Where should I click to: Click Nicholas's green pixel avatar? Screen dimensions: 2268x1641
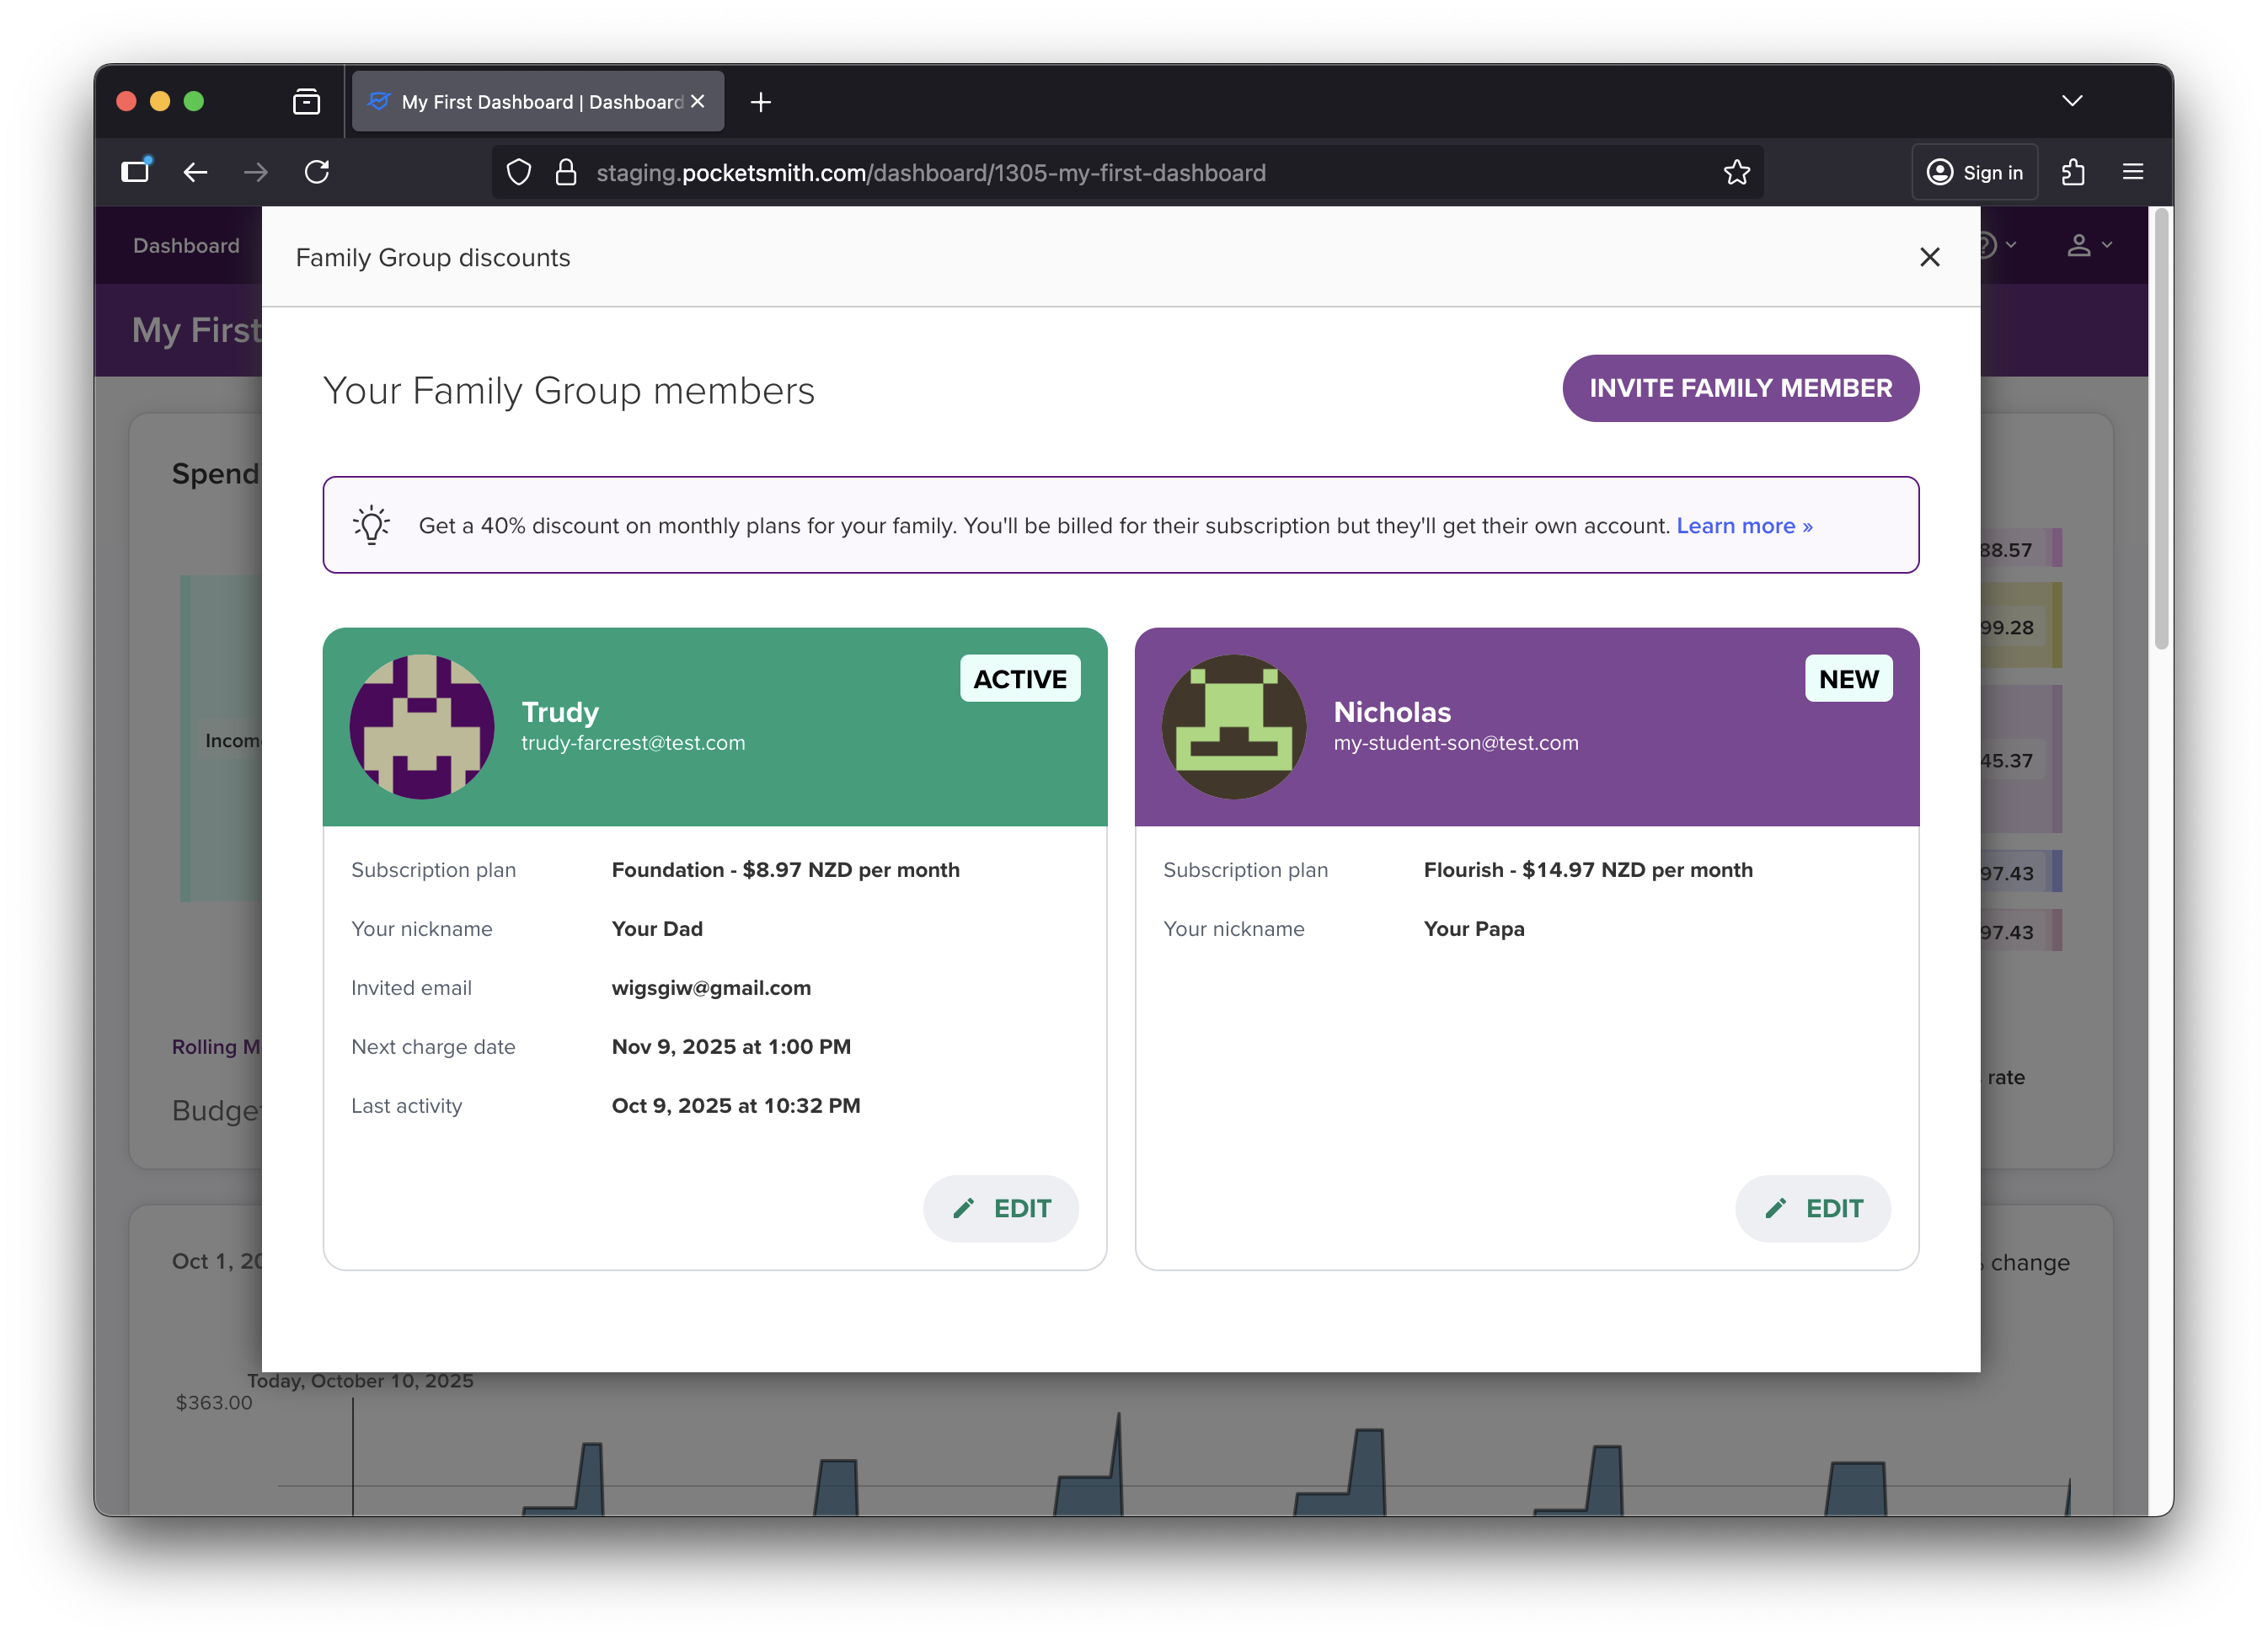tap(1233, 727)
